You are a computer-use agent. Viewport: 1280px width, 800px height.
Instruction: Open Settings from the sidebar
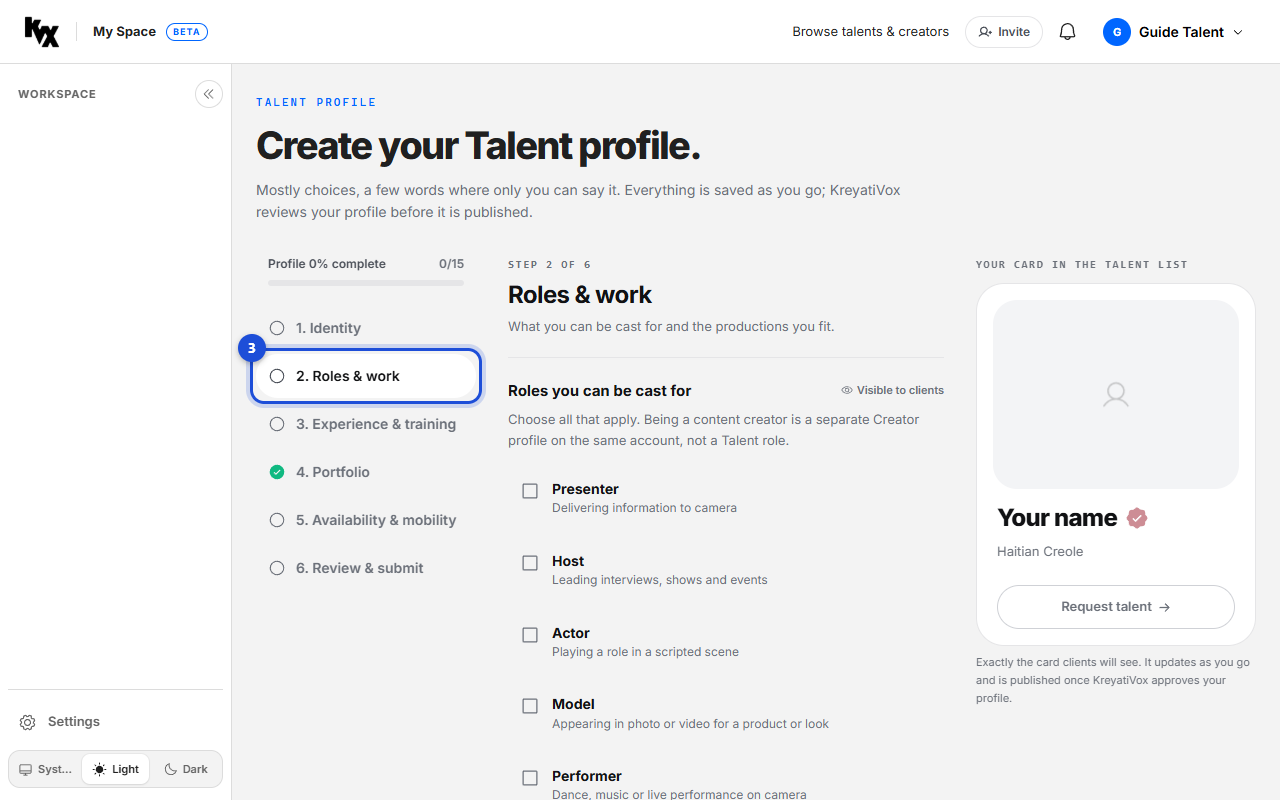(116, 722)
